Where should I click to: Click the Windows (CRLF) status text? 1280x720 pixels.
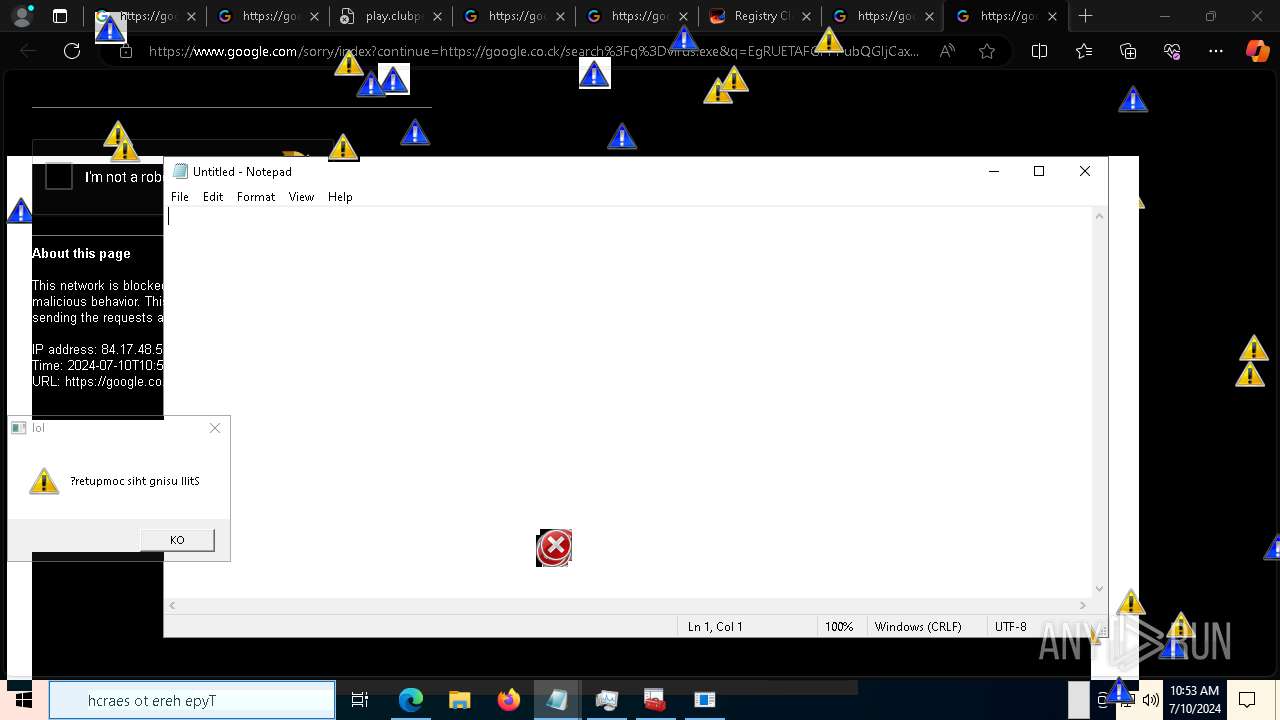(x=918, y=627)
